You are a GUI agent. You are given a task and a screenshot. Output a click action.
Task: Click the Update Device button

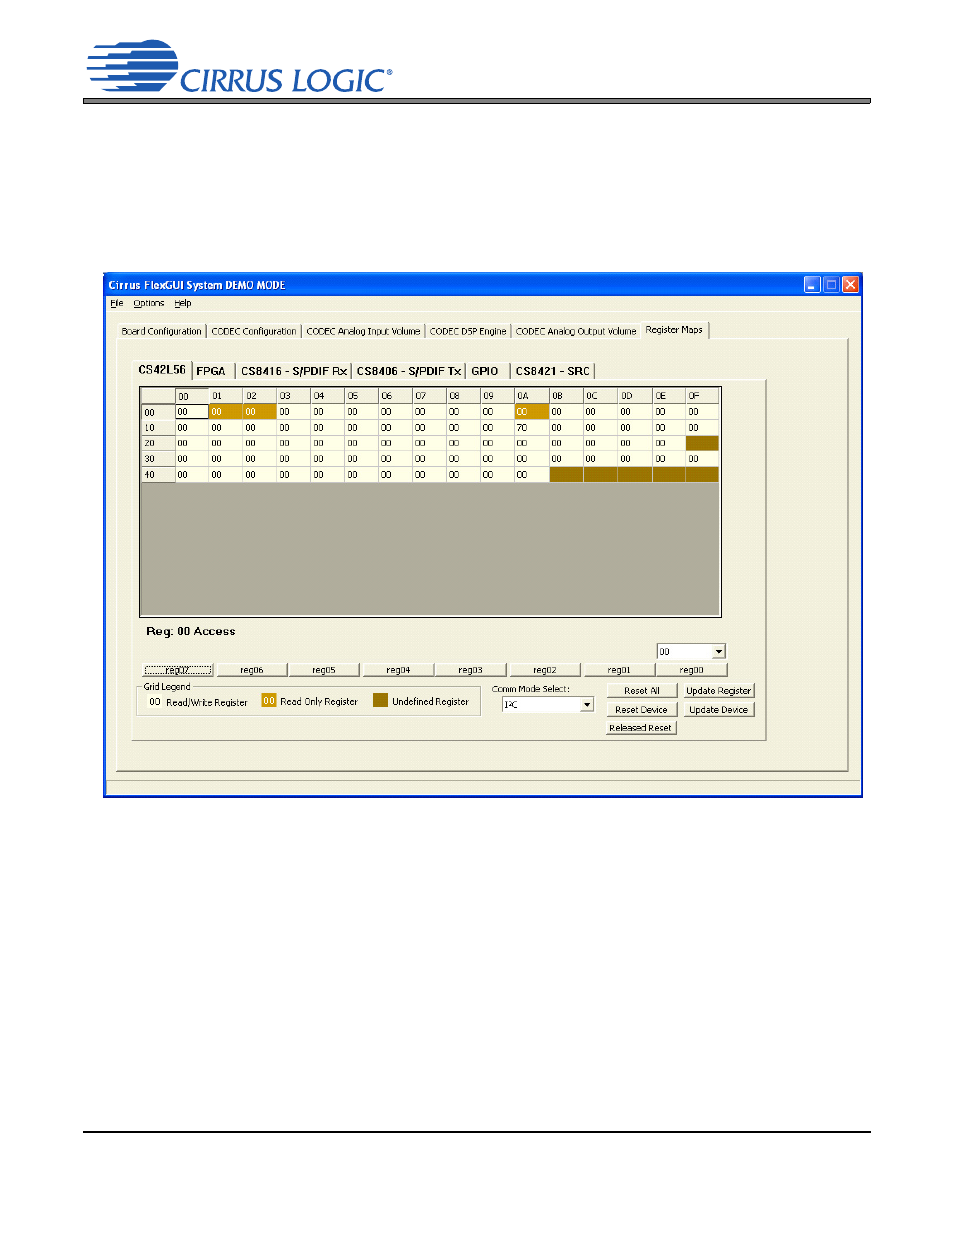718,710
